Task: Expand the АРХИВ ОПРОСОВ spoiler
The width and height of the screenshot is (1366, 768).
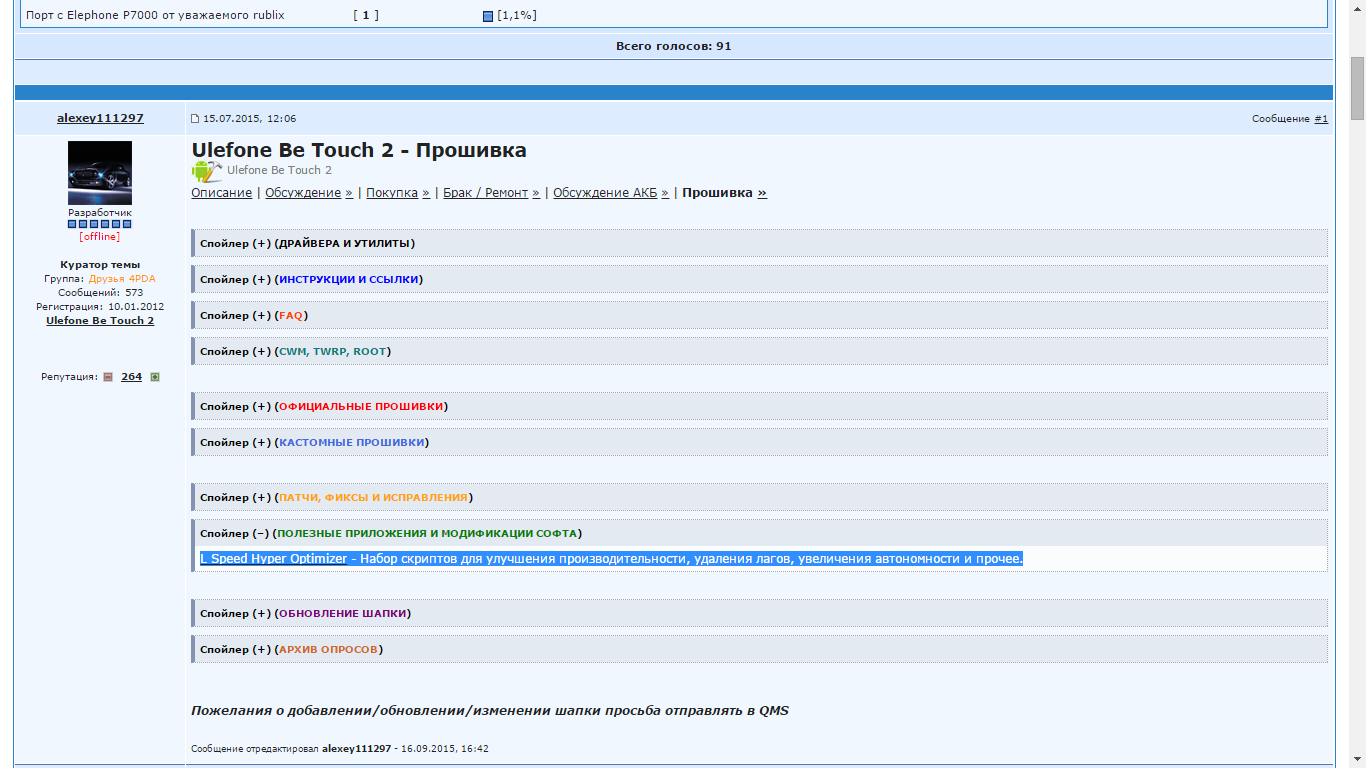Action: pos(759,649)
